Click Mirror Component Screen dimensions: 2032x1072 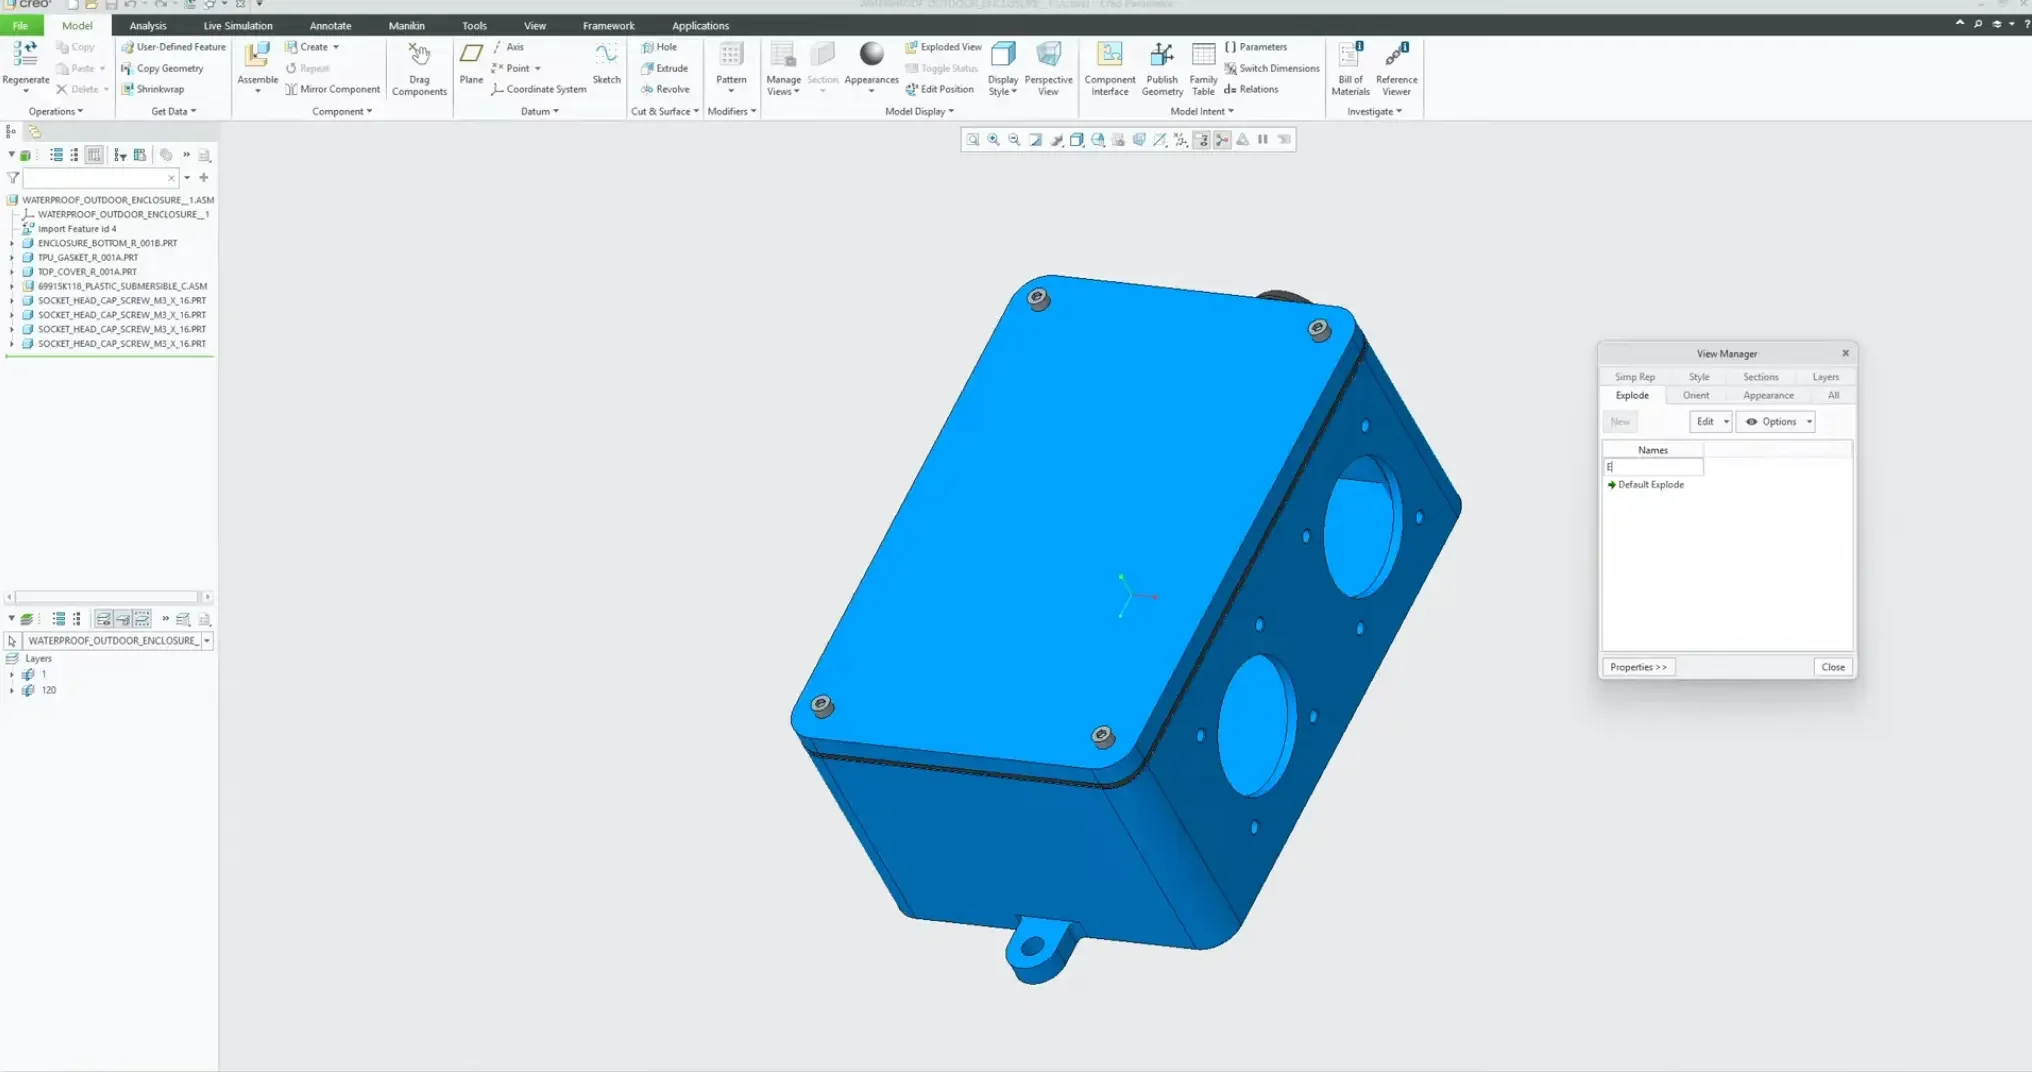(x=332, y=89)
